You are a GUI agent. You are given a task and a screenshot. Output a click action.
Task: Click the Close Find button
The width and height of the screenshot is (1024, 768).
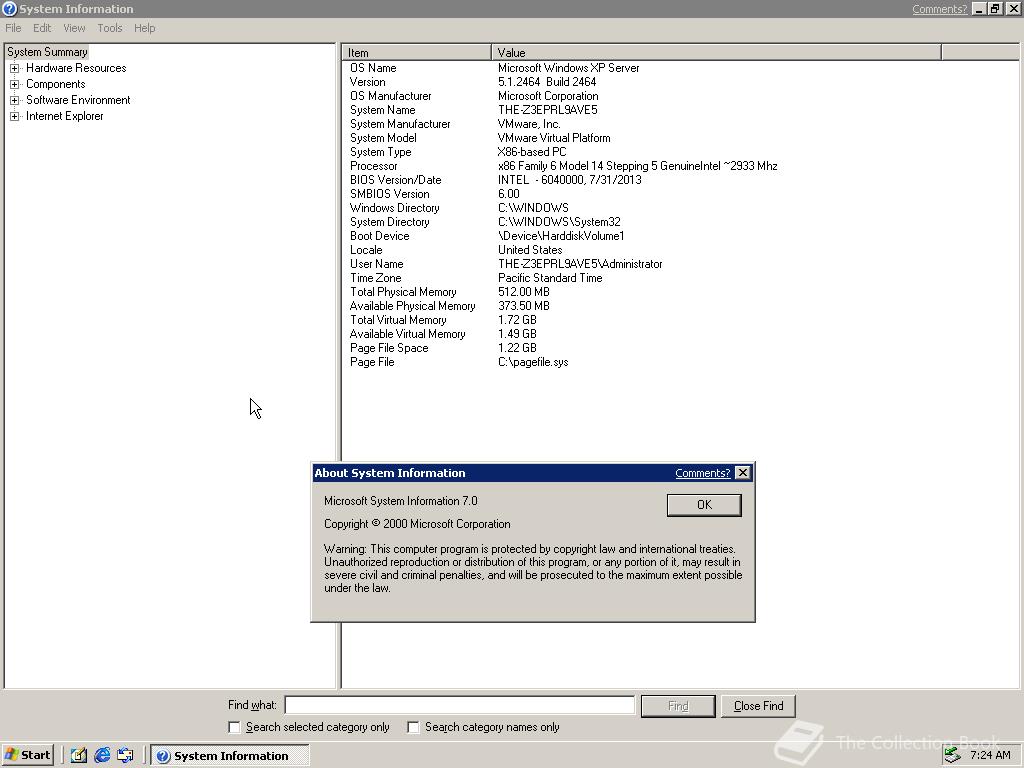(x=758, y=706)
